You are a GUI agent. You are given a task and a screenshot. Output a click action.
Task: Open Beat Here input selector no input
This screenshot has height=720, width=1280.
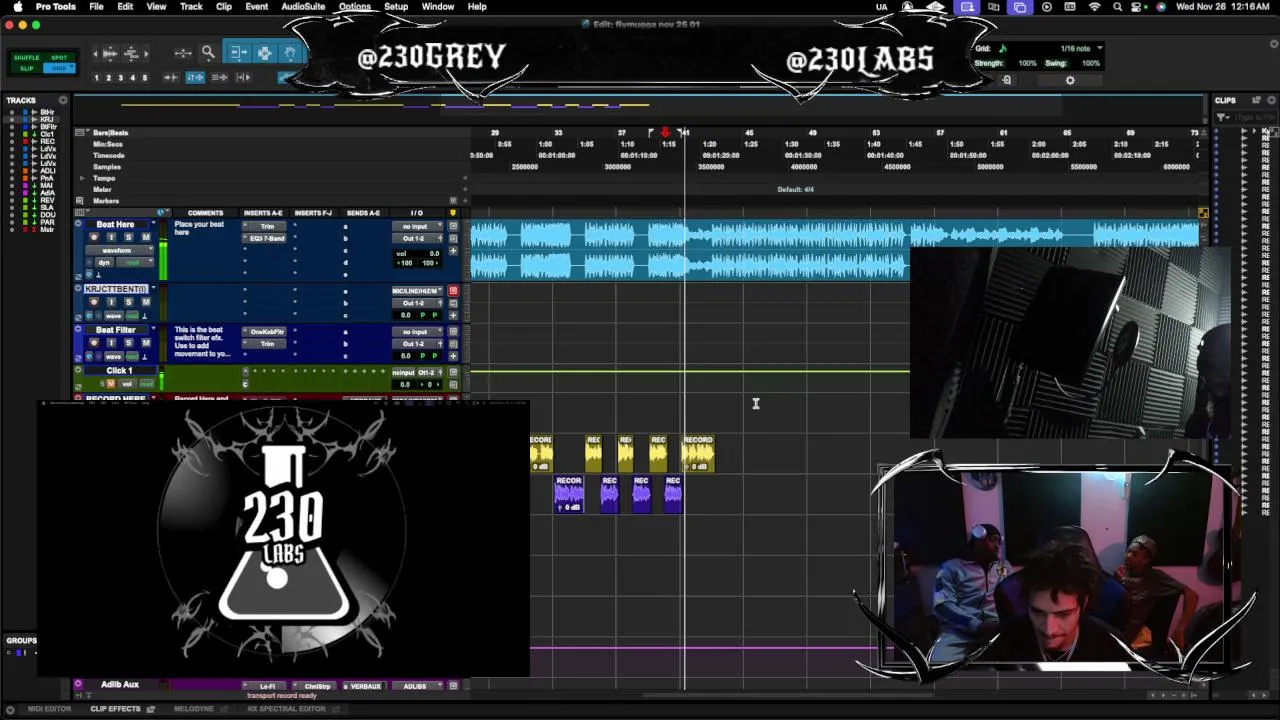415,226
